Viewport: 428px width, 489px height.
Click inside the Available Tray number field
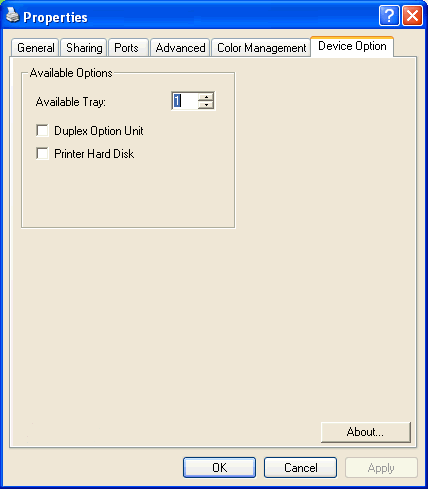(185, 101)
